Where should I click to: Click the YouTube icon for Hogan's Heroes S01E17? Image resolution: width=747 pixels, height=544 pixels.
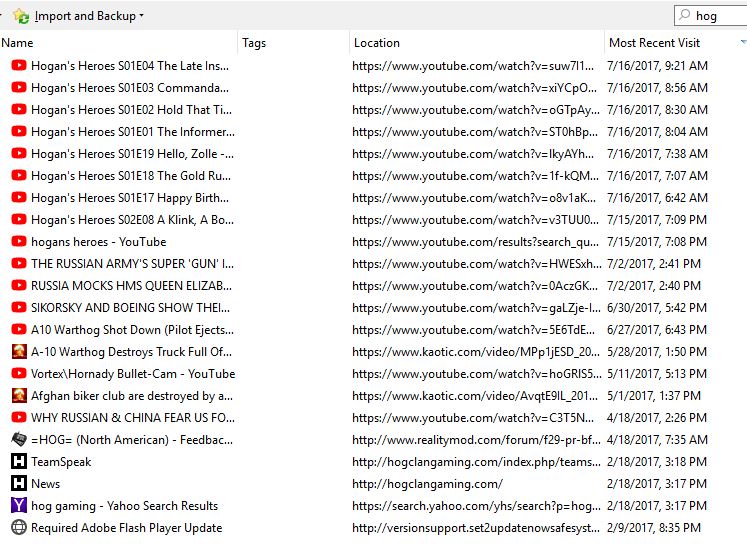19,197
